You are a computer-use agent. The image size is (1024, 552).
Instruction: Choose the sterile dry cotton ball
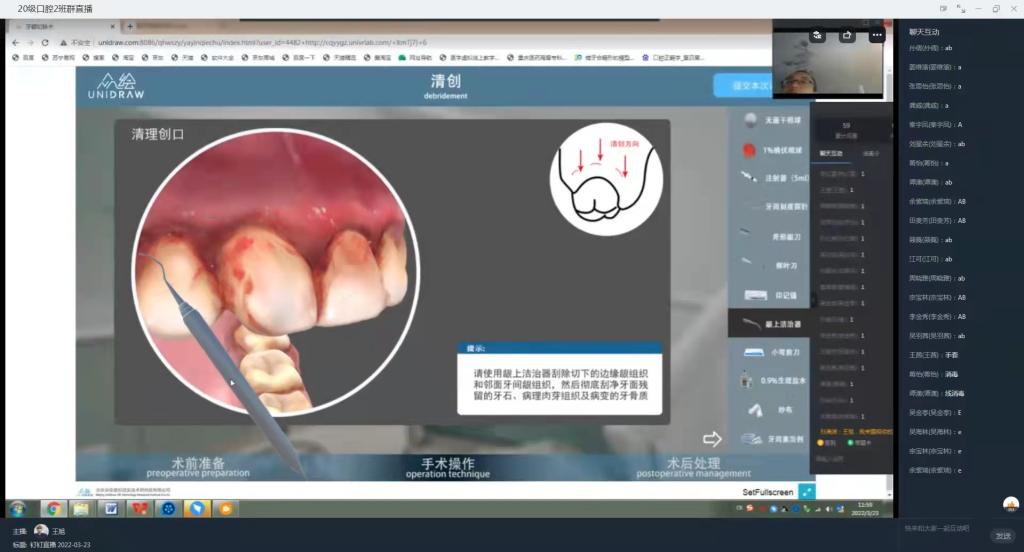[x=768, y=121]
